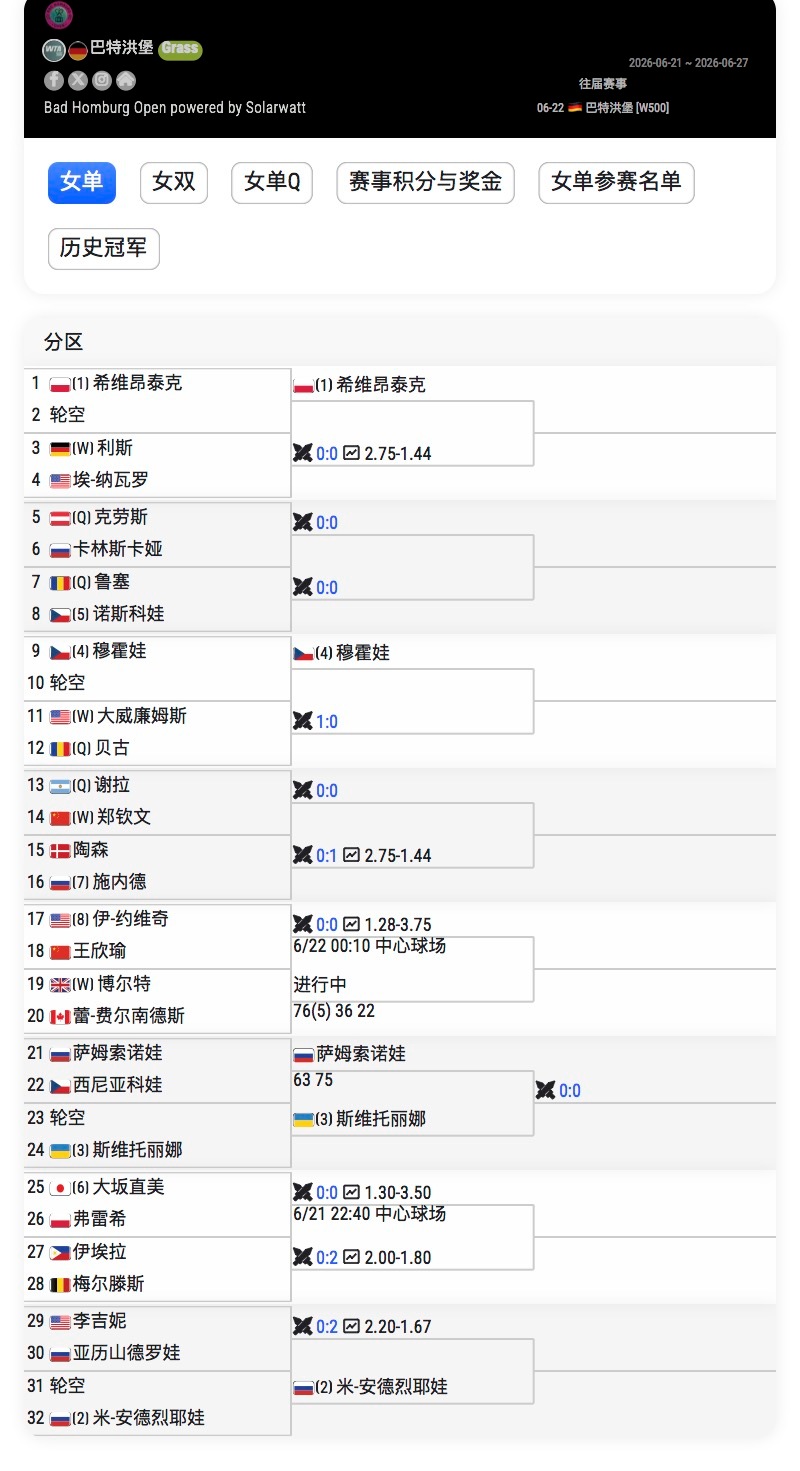800x1471 pixels.
Task: Open the Instagram social icon
Action: coord(102,81)
